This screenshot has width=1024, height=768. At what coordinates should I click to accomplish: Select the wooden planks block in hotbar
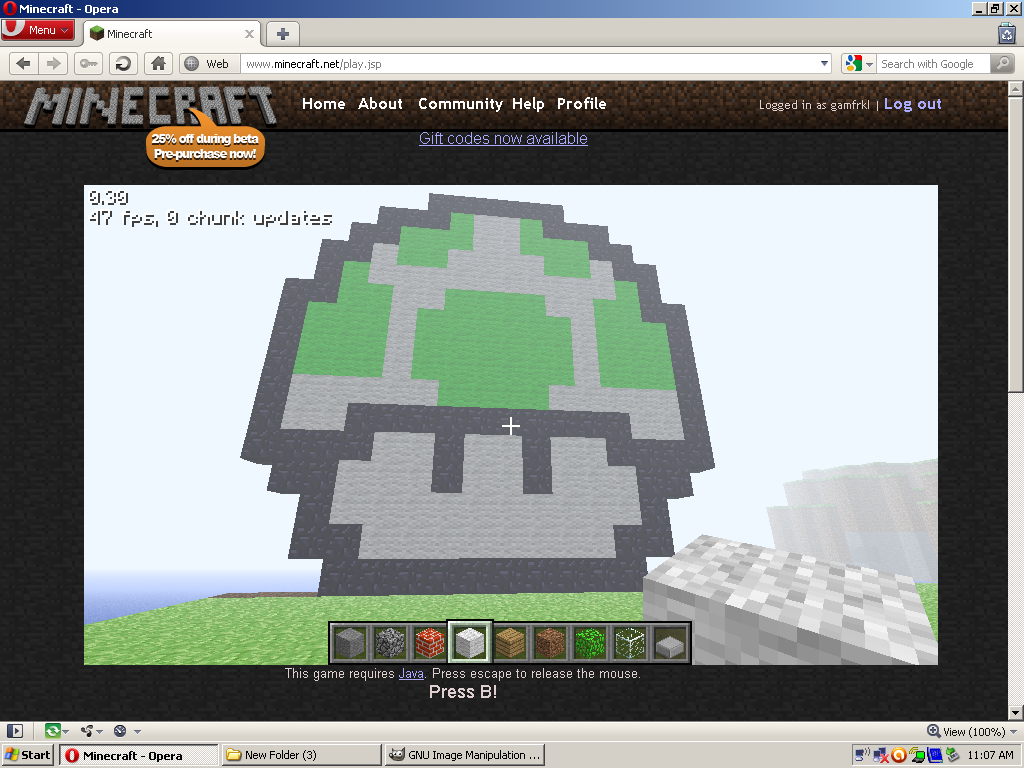510,642
